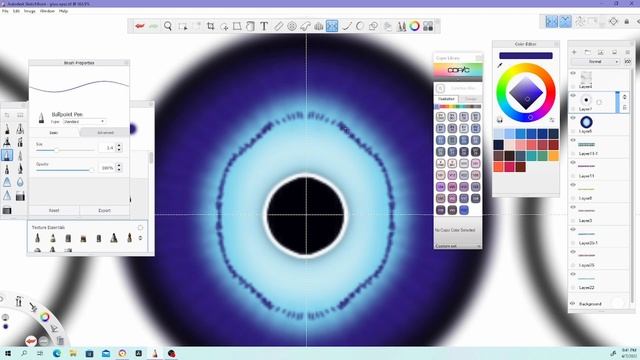Click the Add Group folder icon in Layers
This screenshot has height=360, width=640.
pos(587,52)
